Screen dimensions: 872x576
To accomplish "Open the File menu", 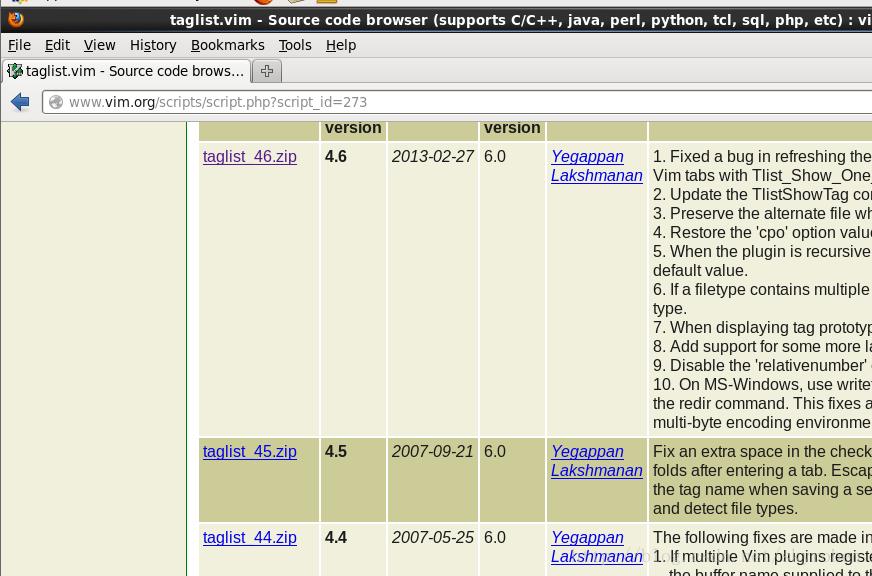I will [x=19, y=45].
